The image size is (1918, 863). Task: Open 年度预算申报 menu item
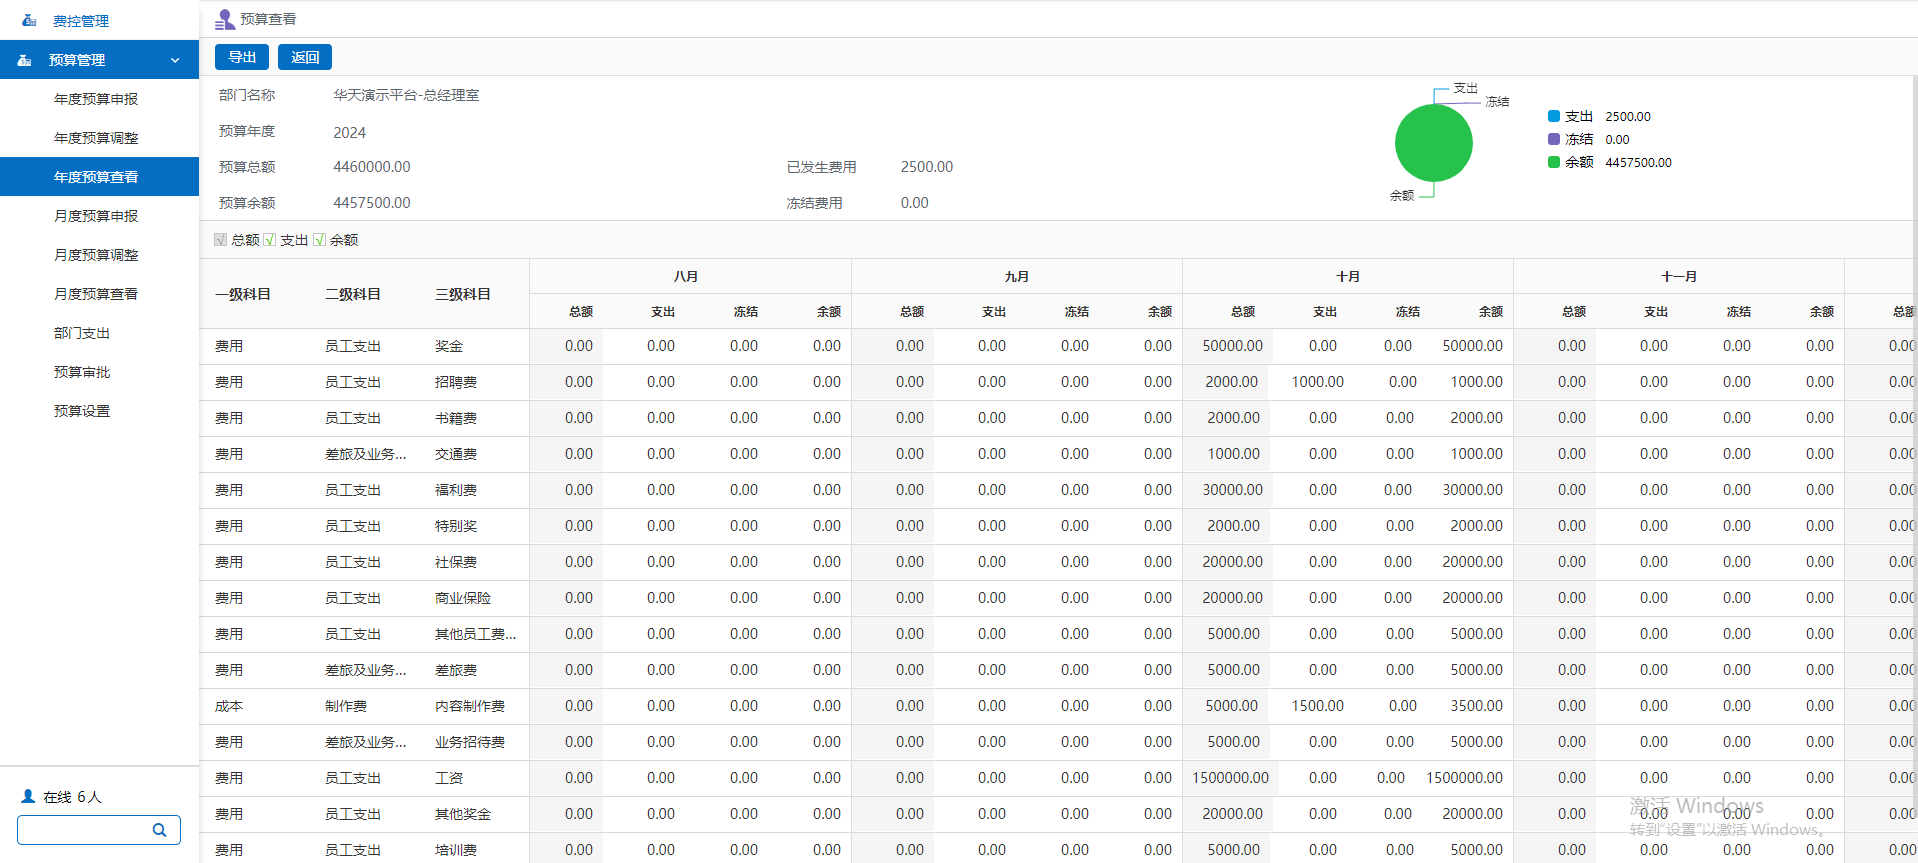pos(96,99)
